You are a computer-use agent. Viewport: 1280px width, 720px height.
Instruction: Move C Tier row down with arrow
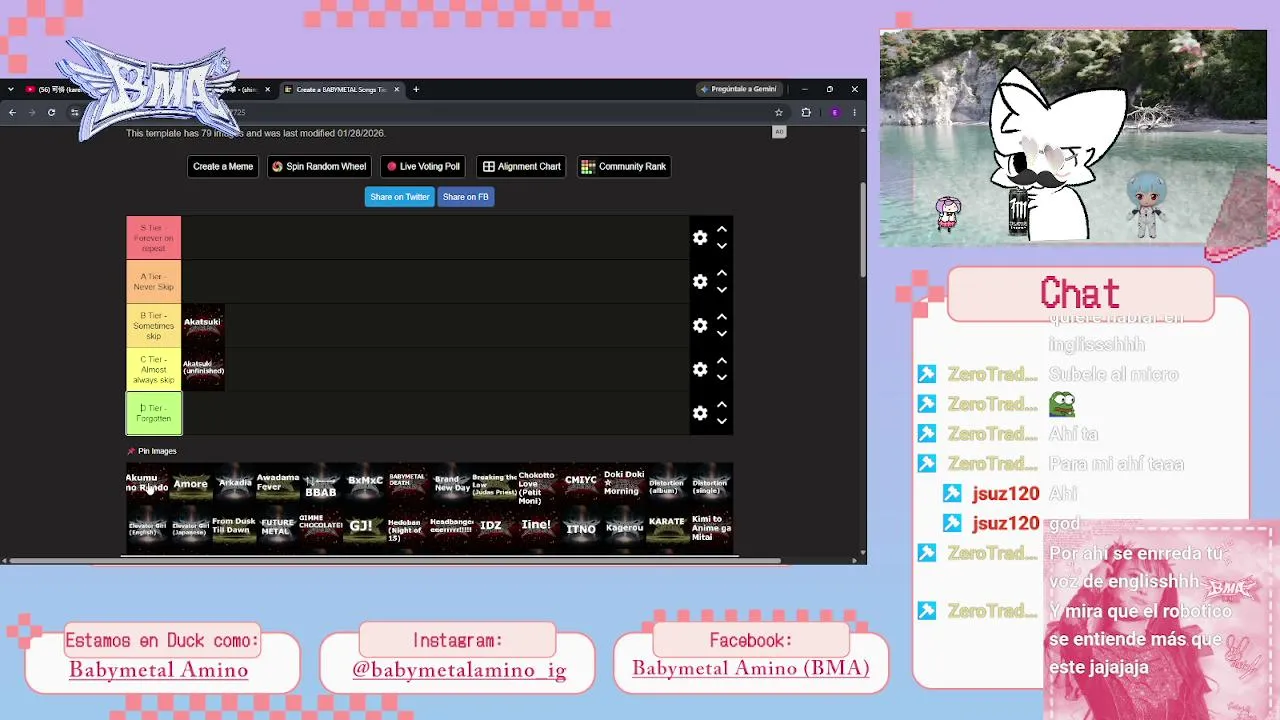(721, 378)
